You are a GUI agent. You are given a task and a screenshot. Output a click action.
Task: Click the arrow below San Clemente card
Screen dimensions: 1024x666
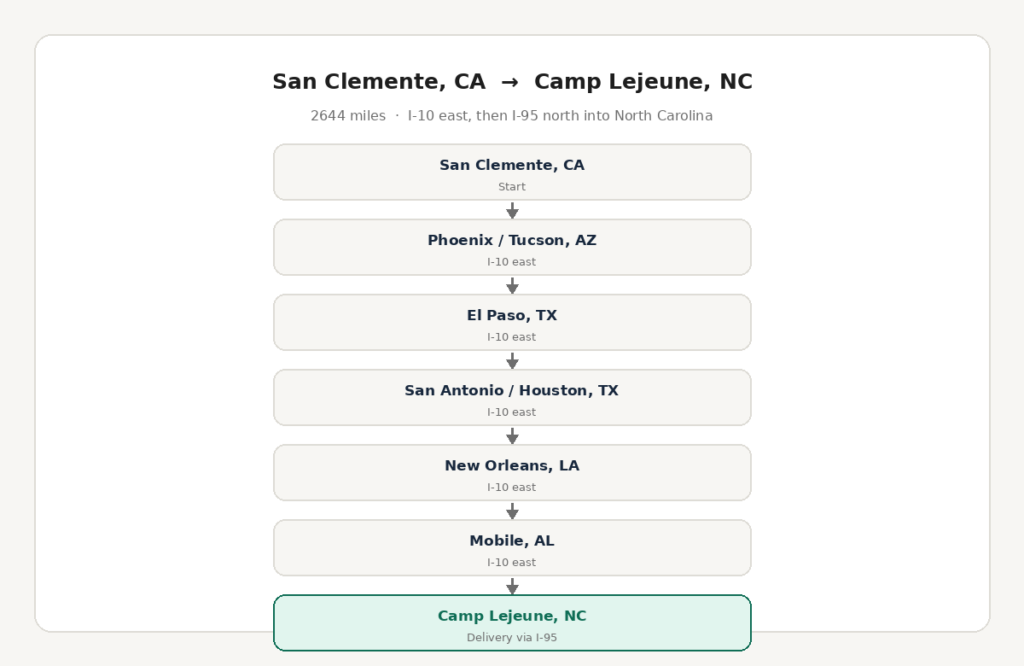click(x=512, y=210)
